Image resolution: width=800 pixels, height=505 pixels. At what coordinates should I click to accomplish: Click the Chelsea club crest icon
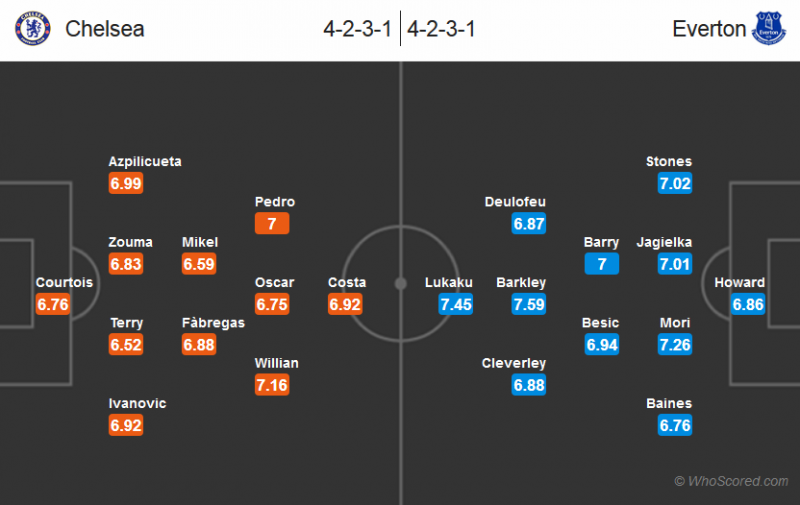pyautogui.click(x=33, y=28)
